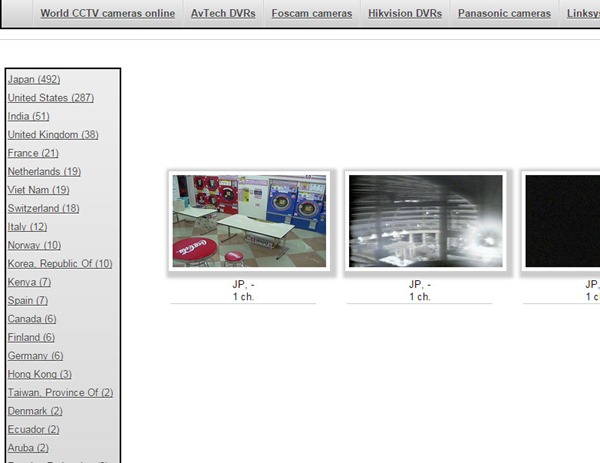Viewport: 600px width, 463px height.
Task: Open France (21) cameras
Action: click(x=33, y=153)
